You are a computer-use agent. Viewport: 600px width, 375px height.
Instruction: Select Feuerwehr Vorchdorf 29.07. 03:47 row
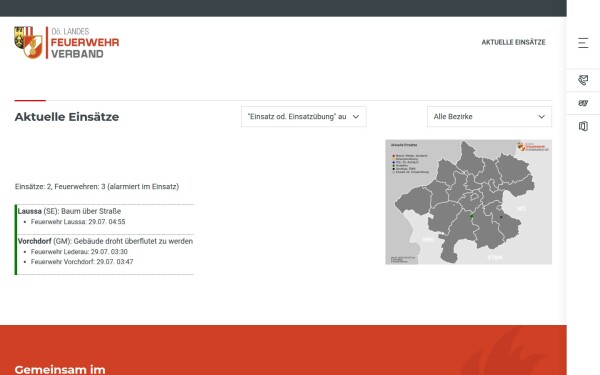coord(82,262)
